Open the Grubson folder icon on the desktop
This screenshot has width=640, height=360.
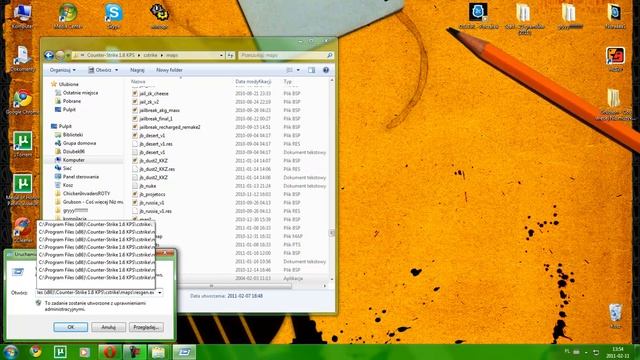coord(614,105)
